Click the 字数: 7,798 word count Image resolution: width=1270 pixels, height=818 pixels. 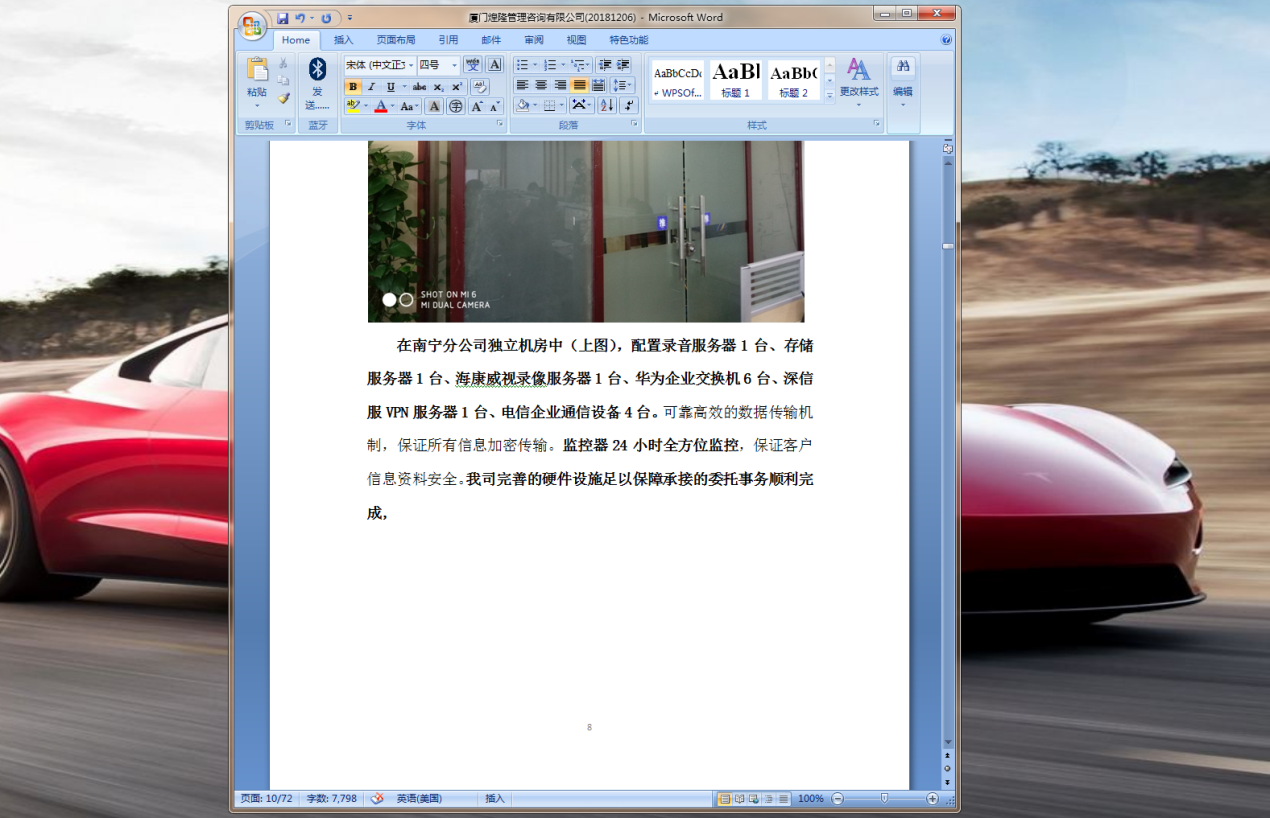click(x=331, y=799)
